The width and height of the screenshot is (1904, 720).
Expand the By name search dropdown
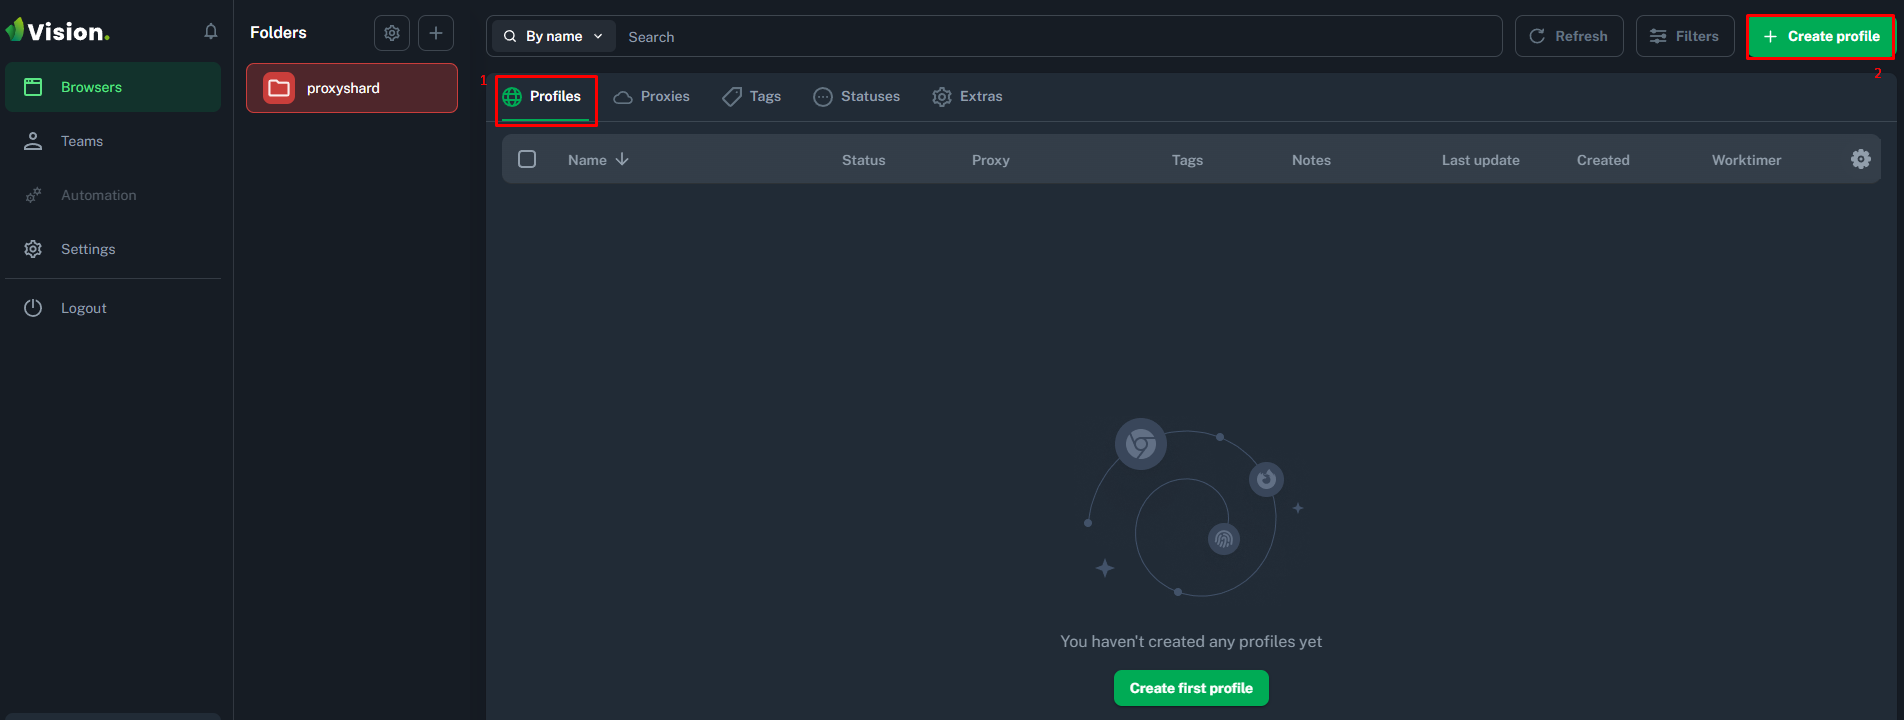[x=554, y=36]
